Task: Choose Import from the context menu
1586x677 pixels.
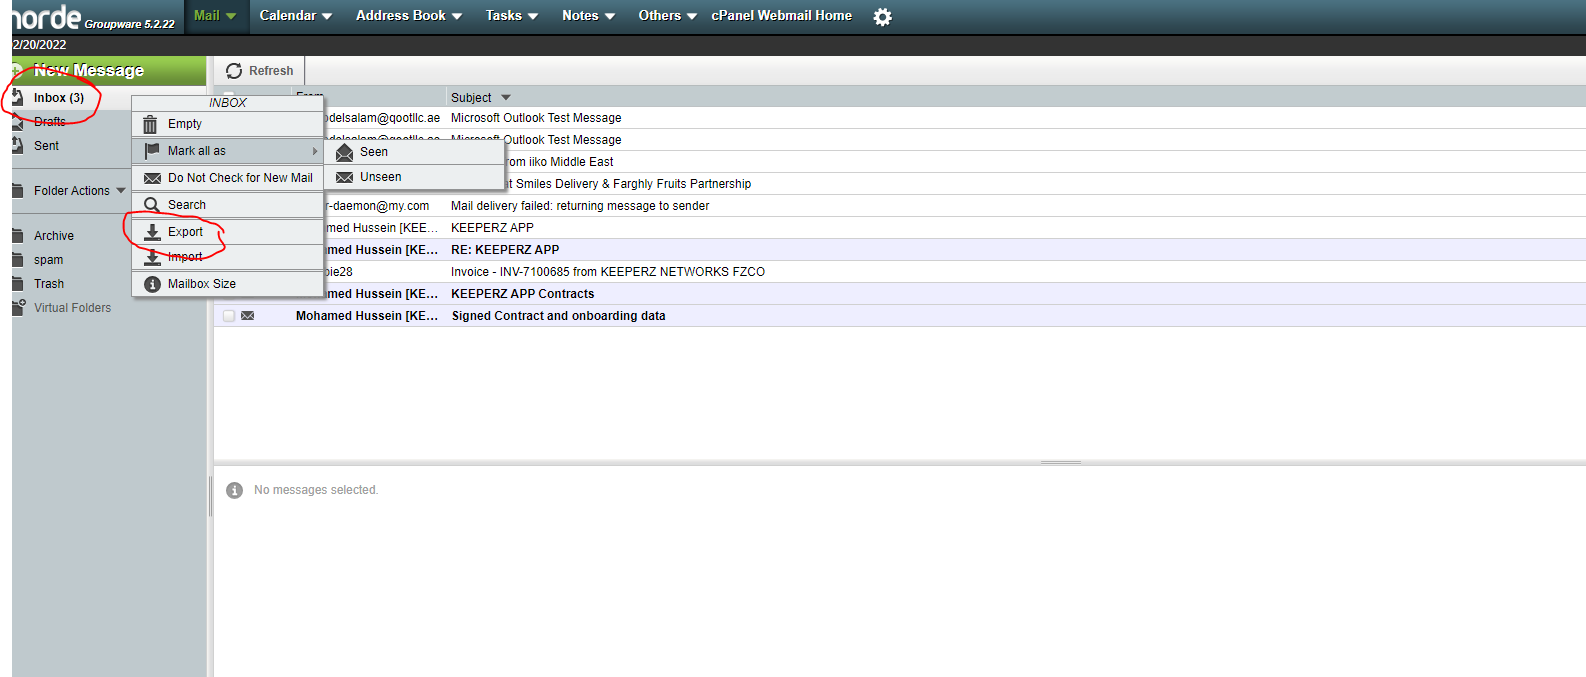Action: click(x=185, y=257)
